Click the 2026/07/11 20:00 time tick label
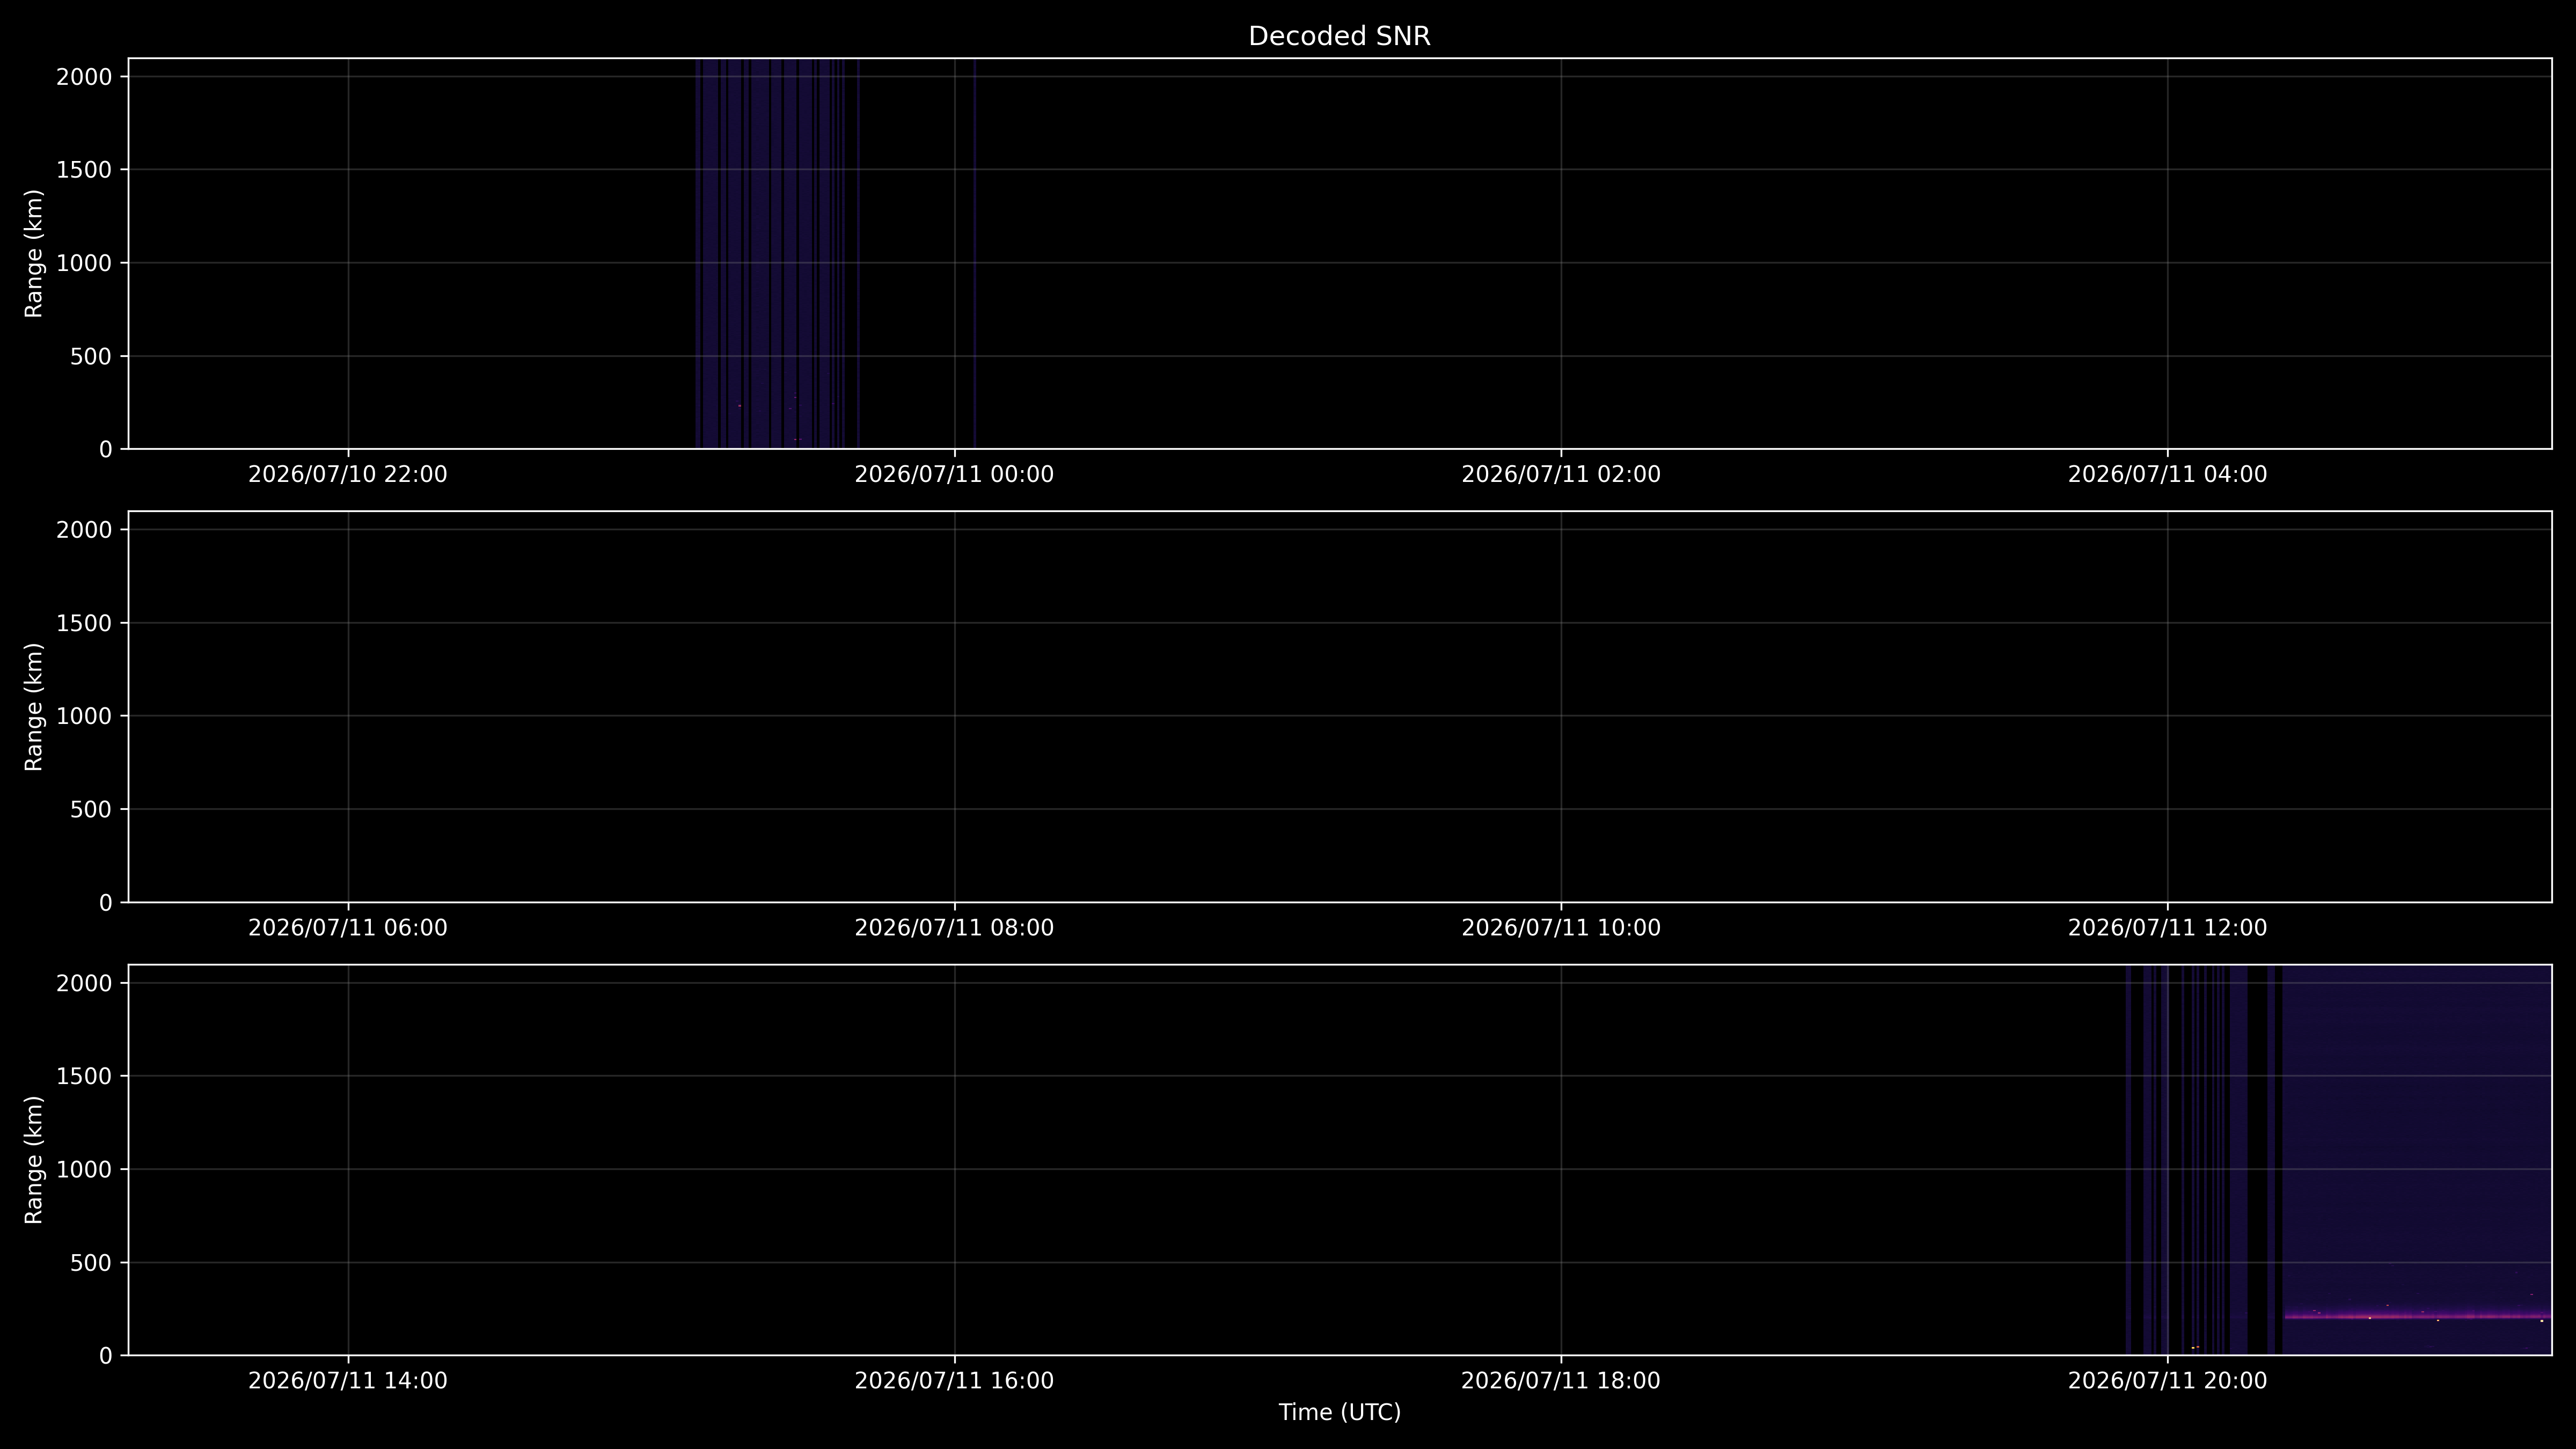 click(x=2167, y=1381)
